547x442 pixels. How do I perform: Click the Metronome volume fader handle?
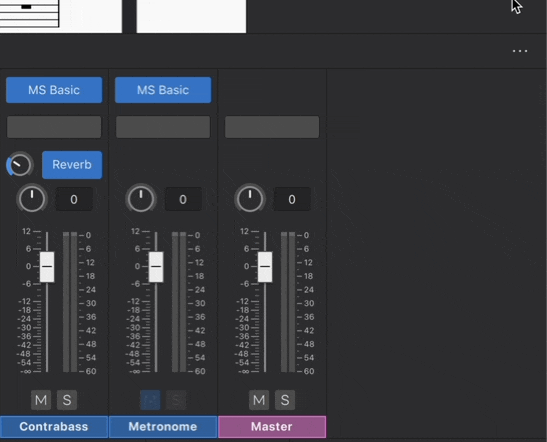coord(156,267)
